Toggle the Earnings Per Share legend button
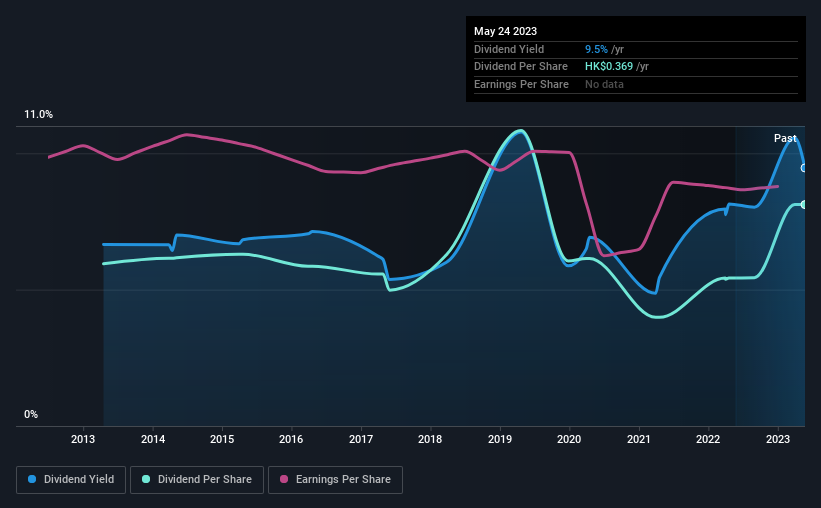 click(x=335, y=480)
